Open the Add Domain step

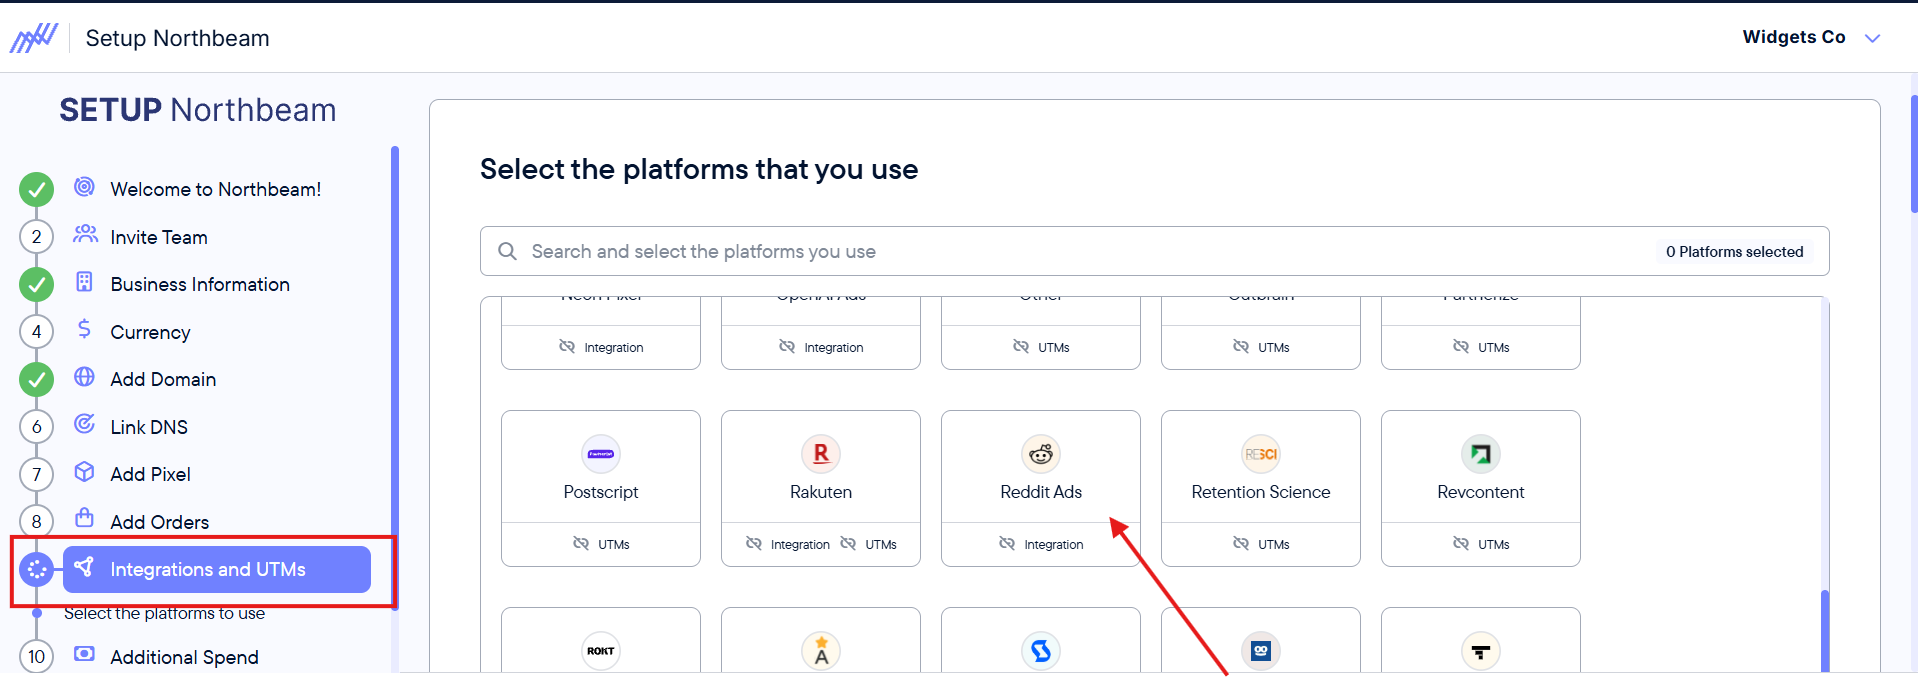[x=163, y=379]
